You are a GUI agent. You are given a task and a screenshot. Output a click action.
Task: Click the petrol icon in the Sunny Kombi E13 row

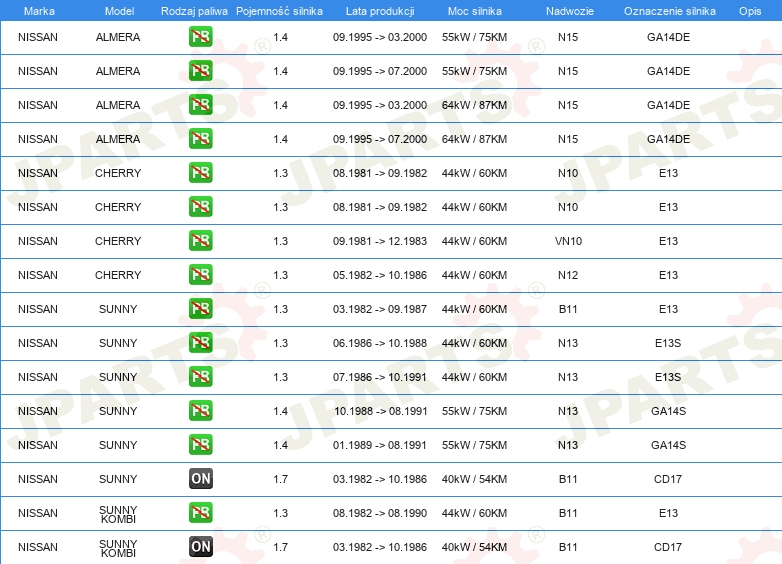200,512
